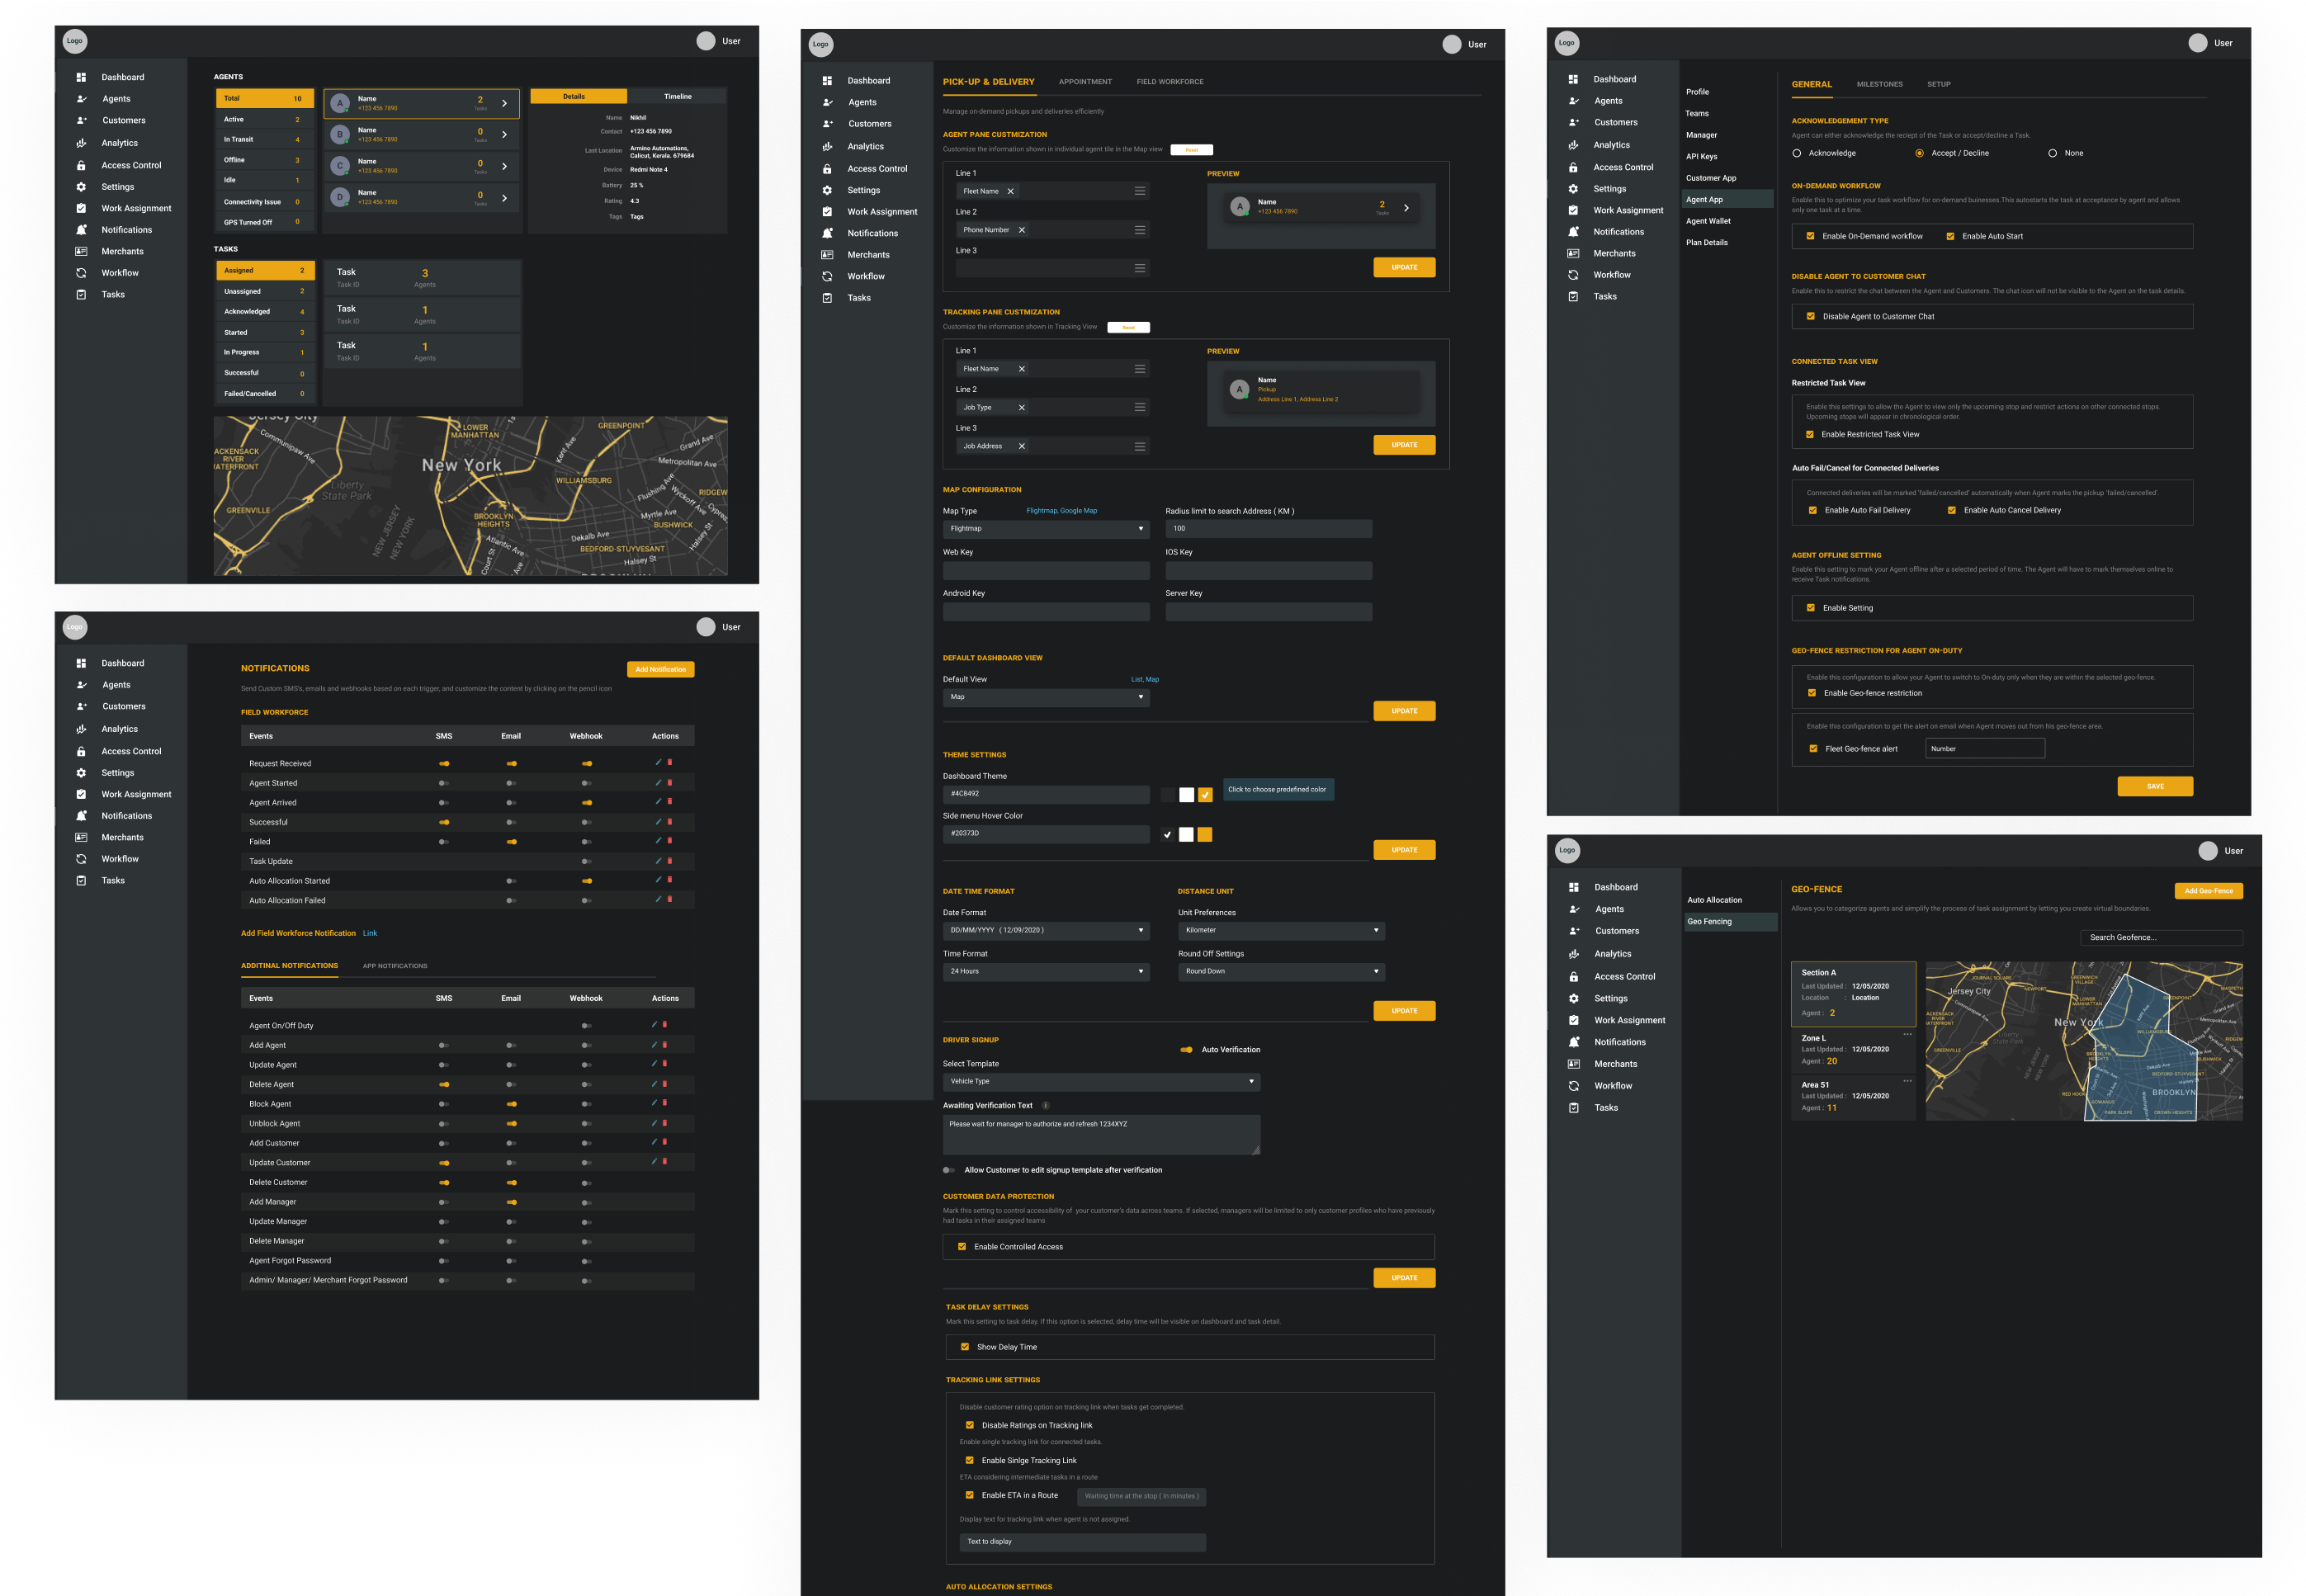Open the Unit Preferences Kilometer dropdown
2306x1596 pixels.
(x=1280, y=930)
